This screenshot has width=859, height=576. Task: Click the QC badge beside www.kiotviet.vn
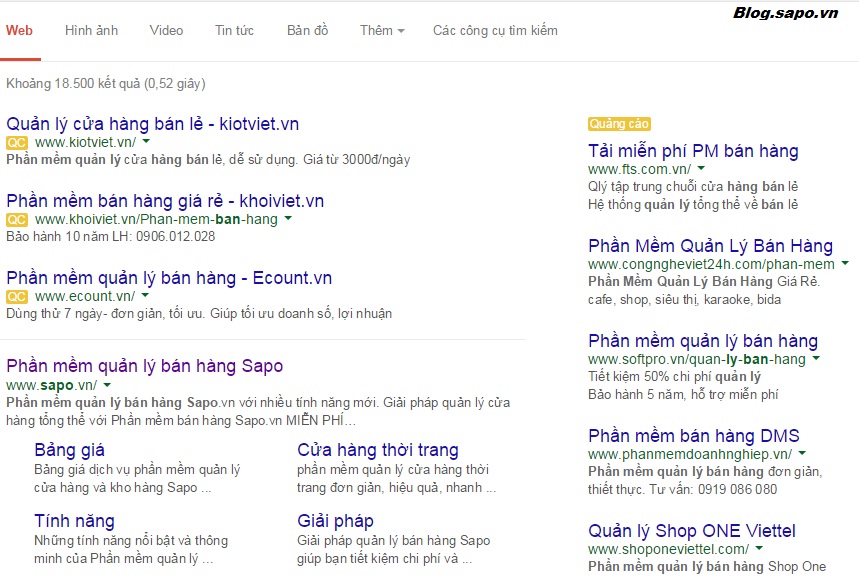pos(16,142)
